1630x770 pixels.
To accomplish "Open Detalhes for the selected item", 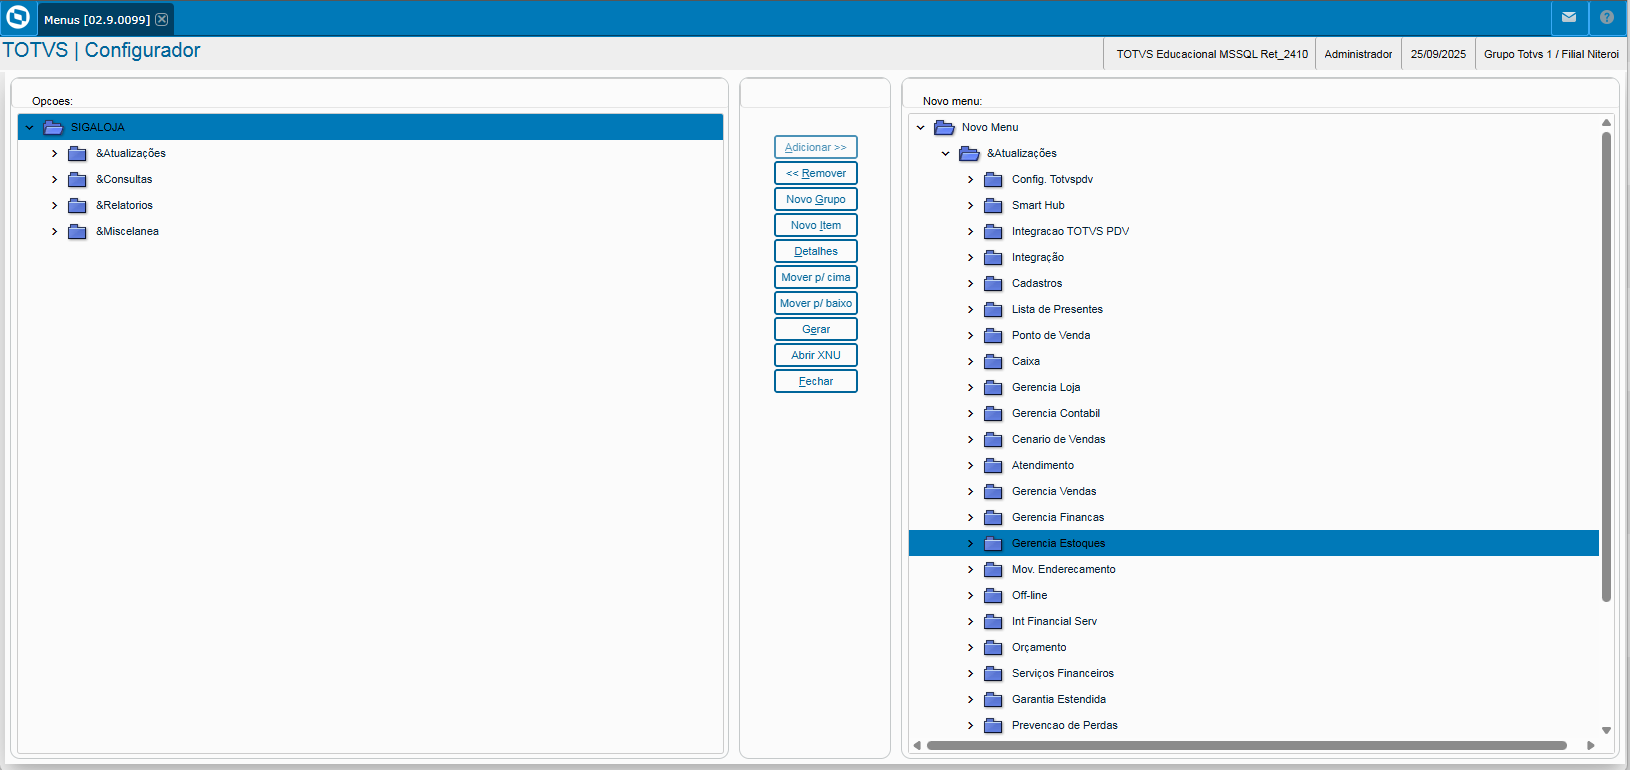I will click(816, 251).
